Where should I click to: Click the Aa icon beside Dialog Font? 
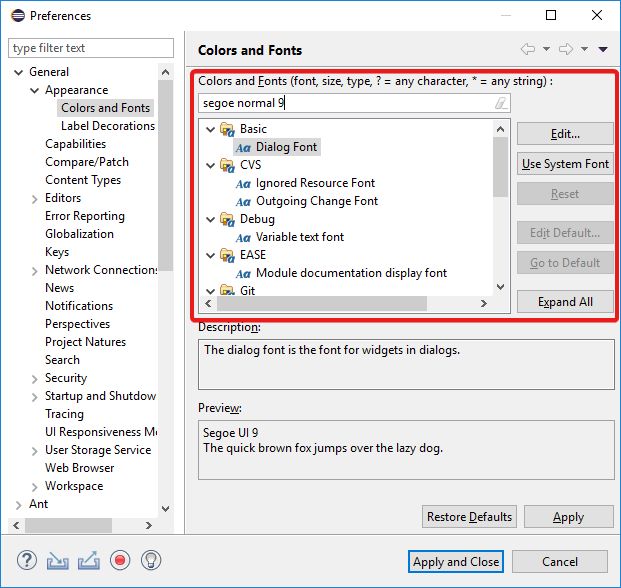click(x=243, y=148)
